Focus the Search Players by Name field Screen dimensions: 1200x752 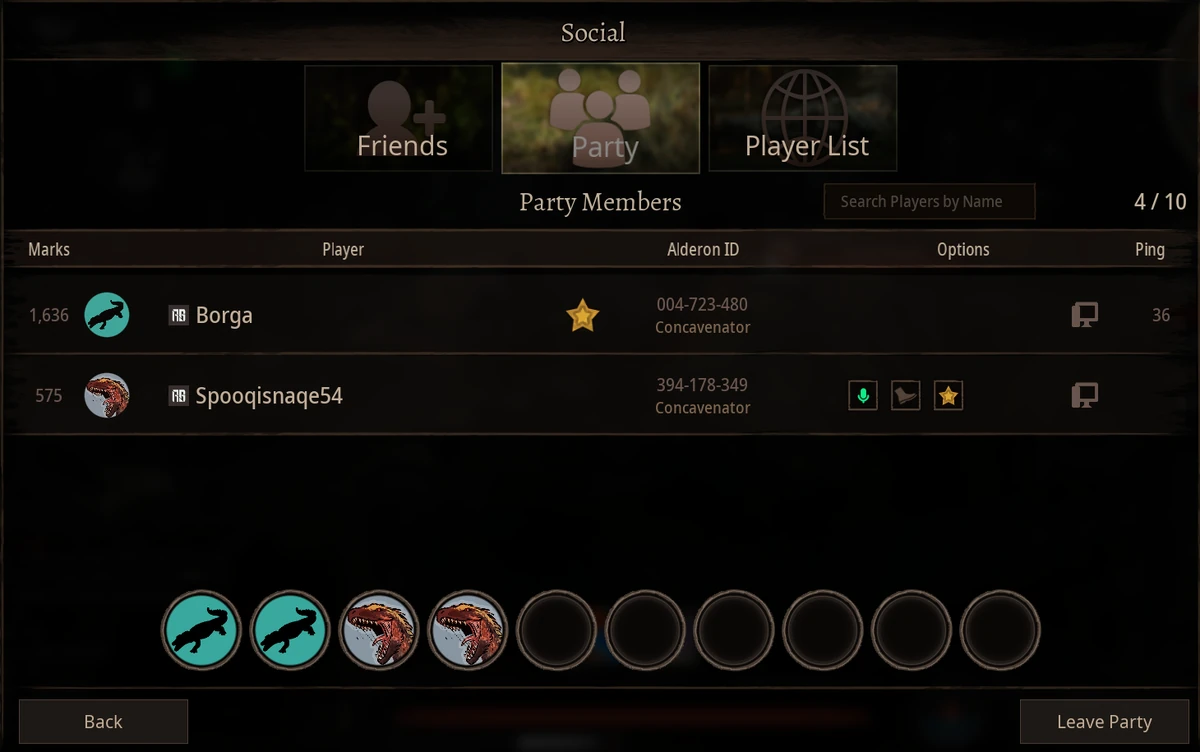[929, 201]
